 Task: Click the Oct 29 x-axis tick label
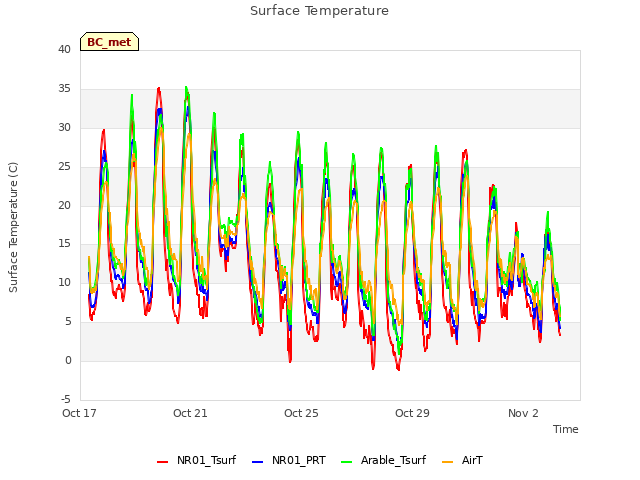(412, 413)
